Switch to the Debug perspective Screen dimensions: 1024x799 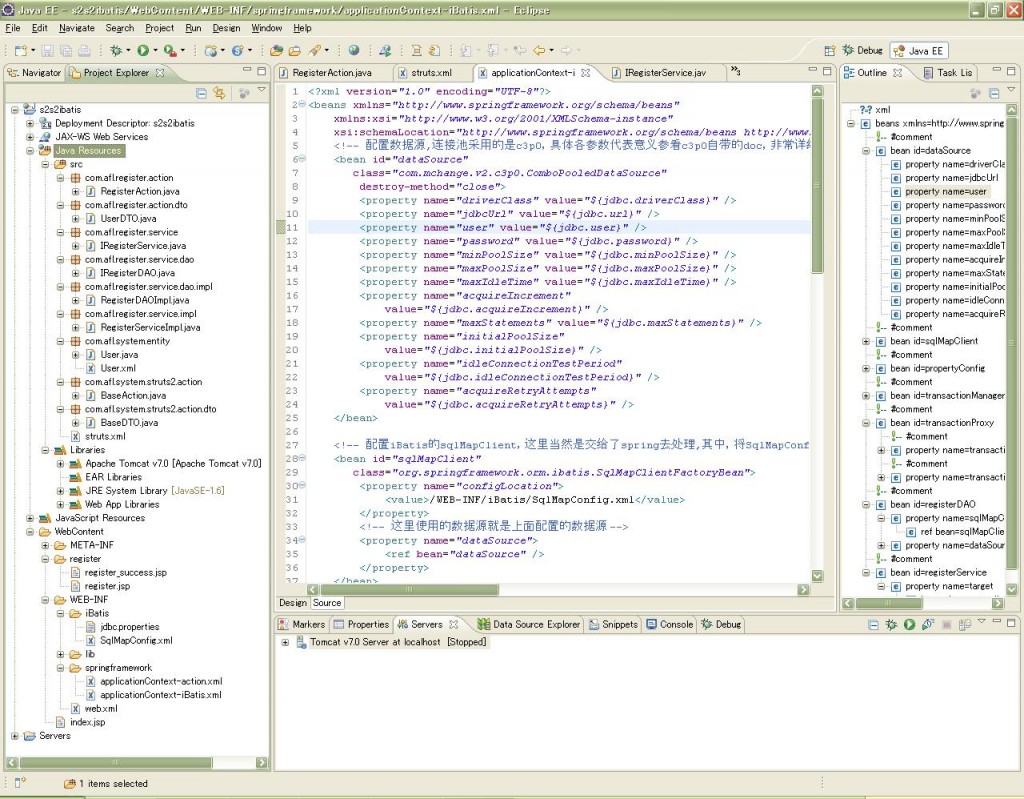click(861, 50)
